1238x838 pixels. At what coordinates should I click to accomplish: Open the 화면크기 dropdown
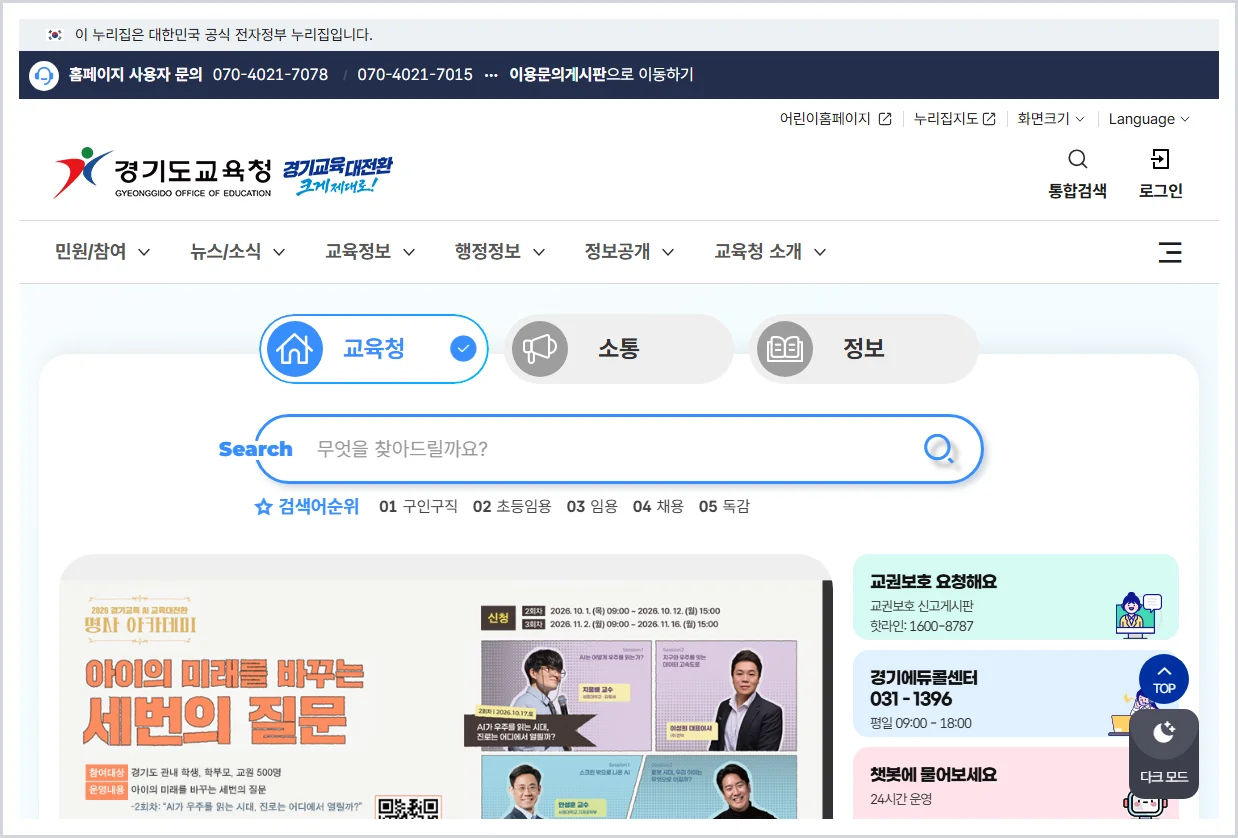[x=1051, y=119]
